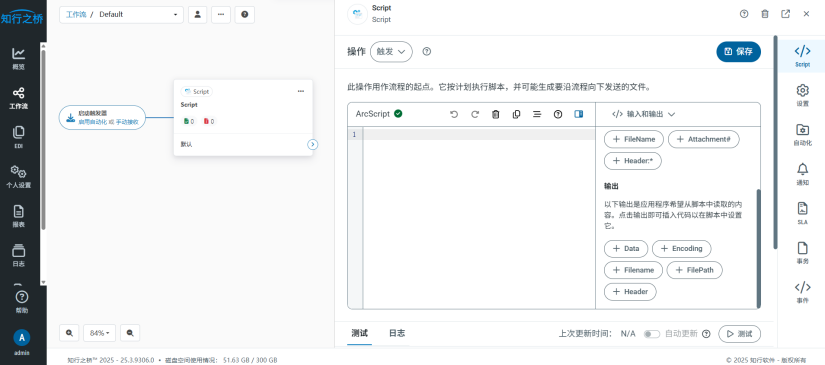The width and height of the screenshot is (825, 365).
Task: Toggle the side panel icon in editor toolbar
Action: pos(579,114)
